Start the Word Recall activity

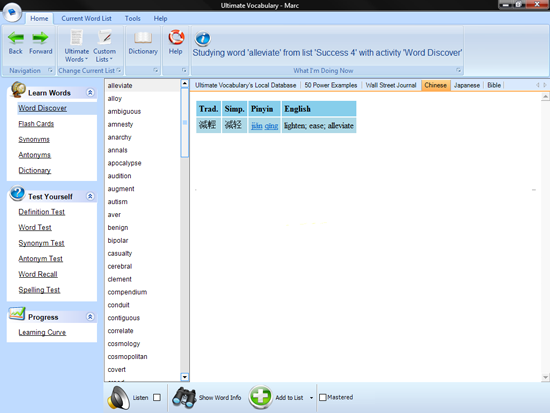click(38, 274)
